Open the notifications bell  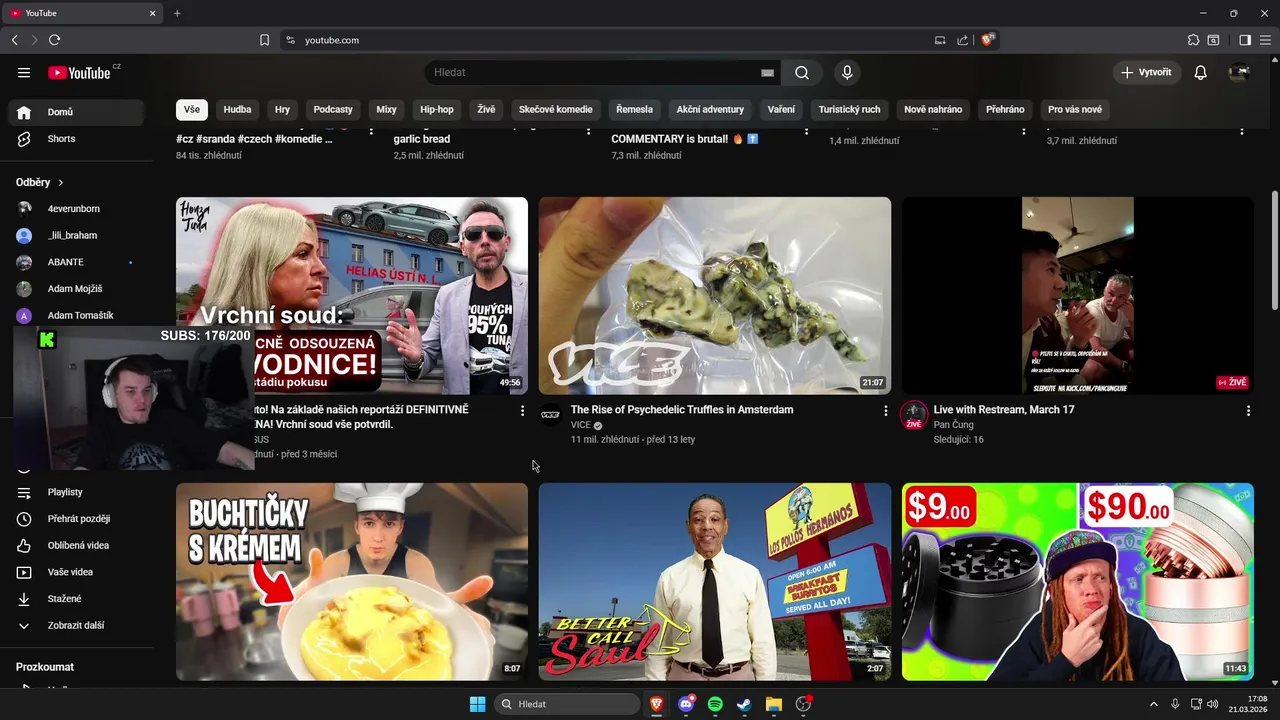pyautogui.click(x=1201, y=72)
